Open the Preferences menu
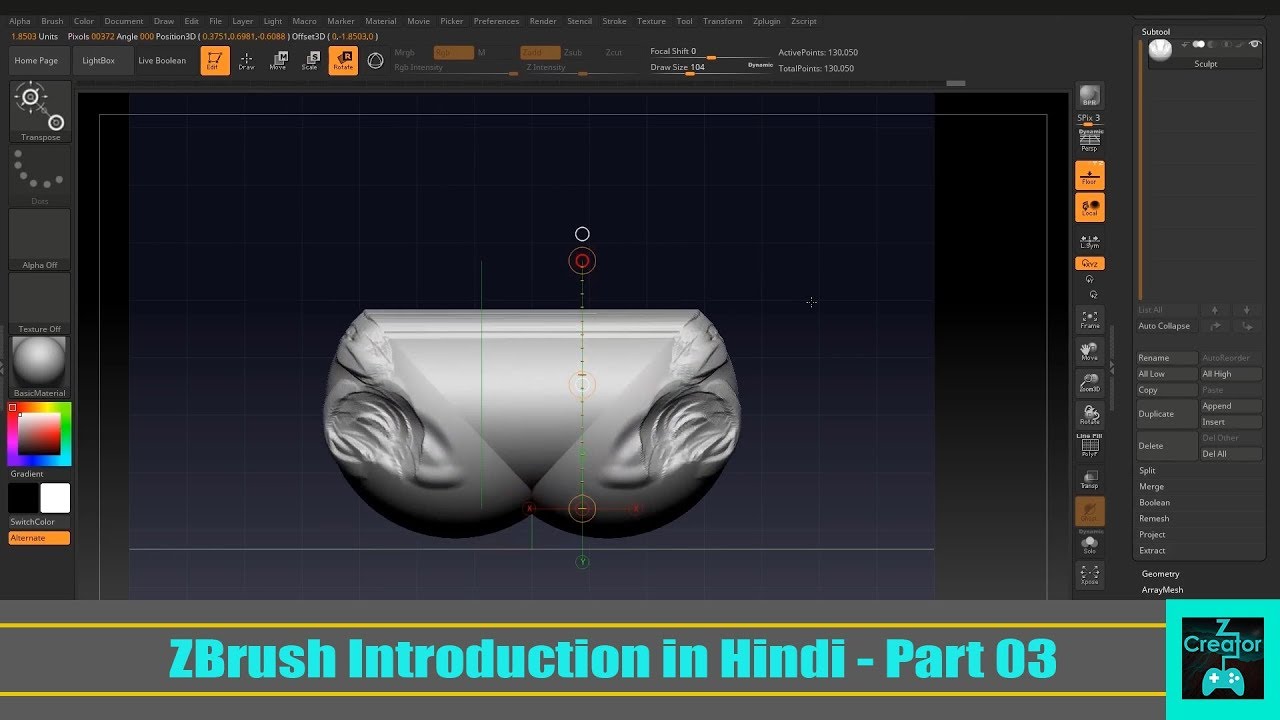 pyautogui.click(x=496, y=21)
